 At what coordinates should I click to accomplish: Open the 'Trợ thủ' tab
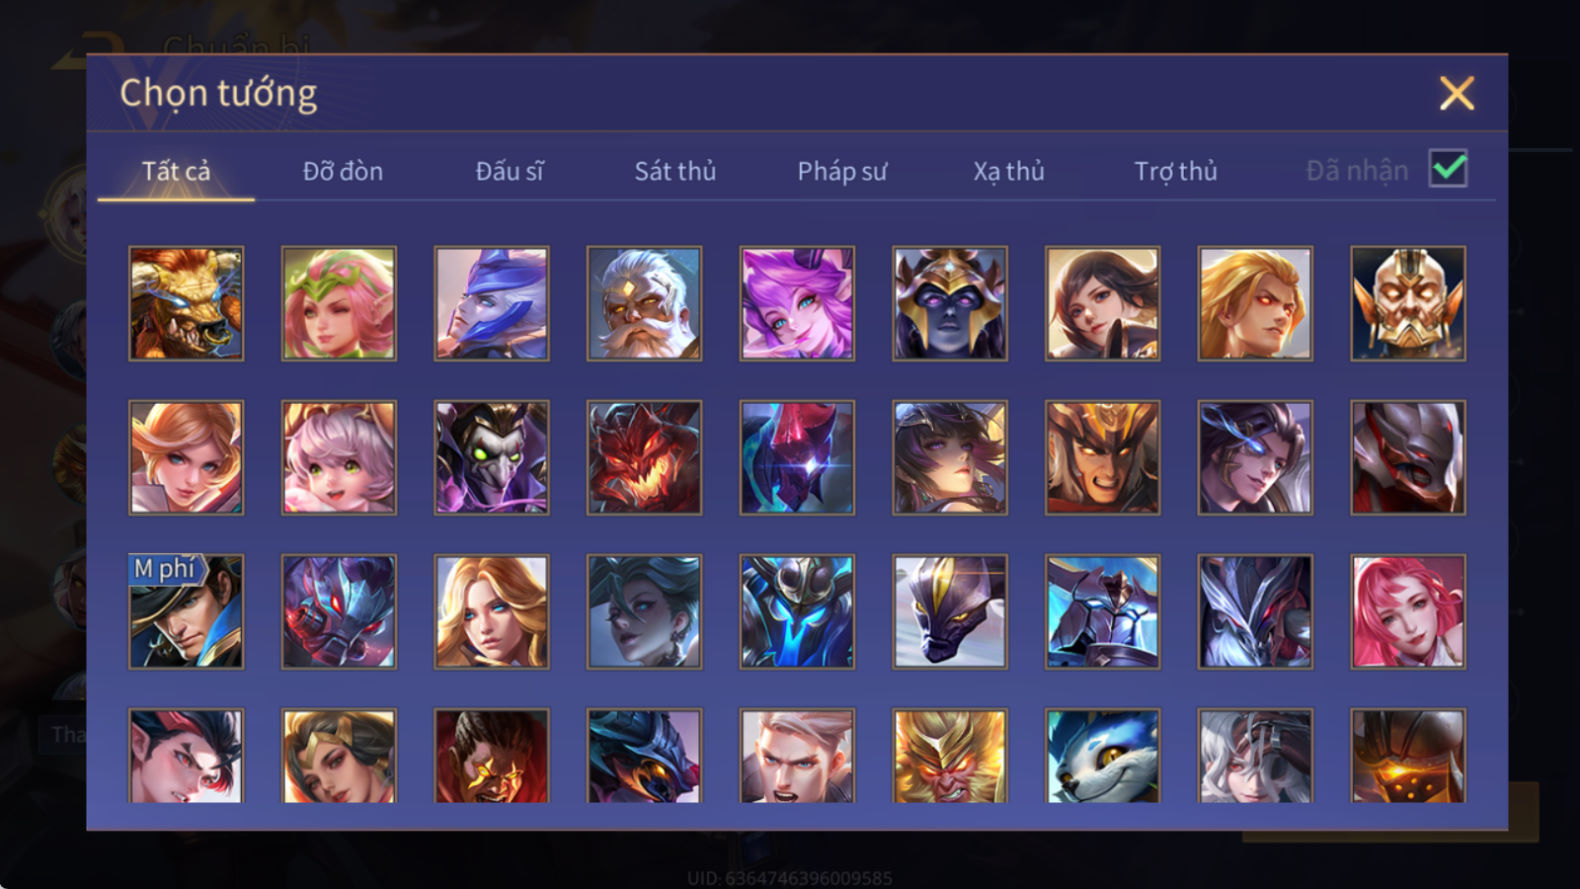click(x=1176, y=171)
